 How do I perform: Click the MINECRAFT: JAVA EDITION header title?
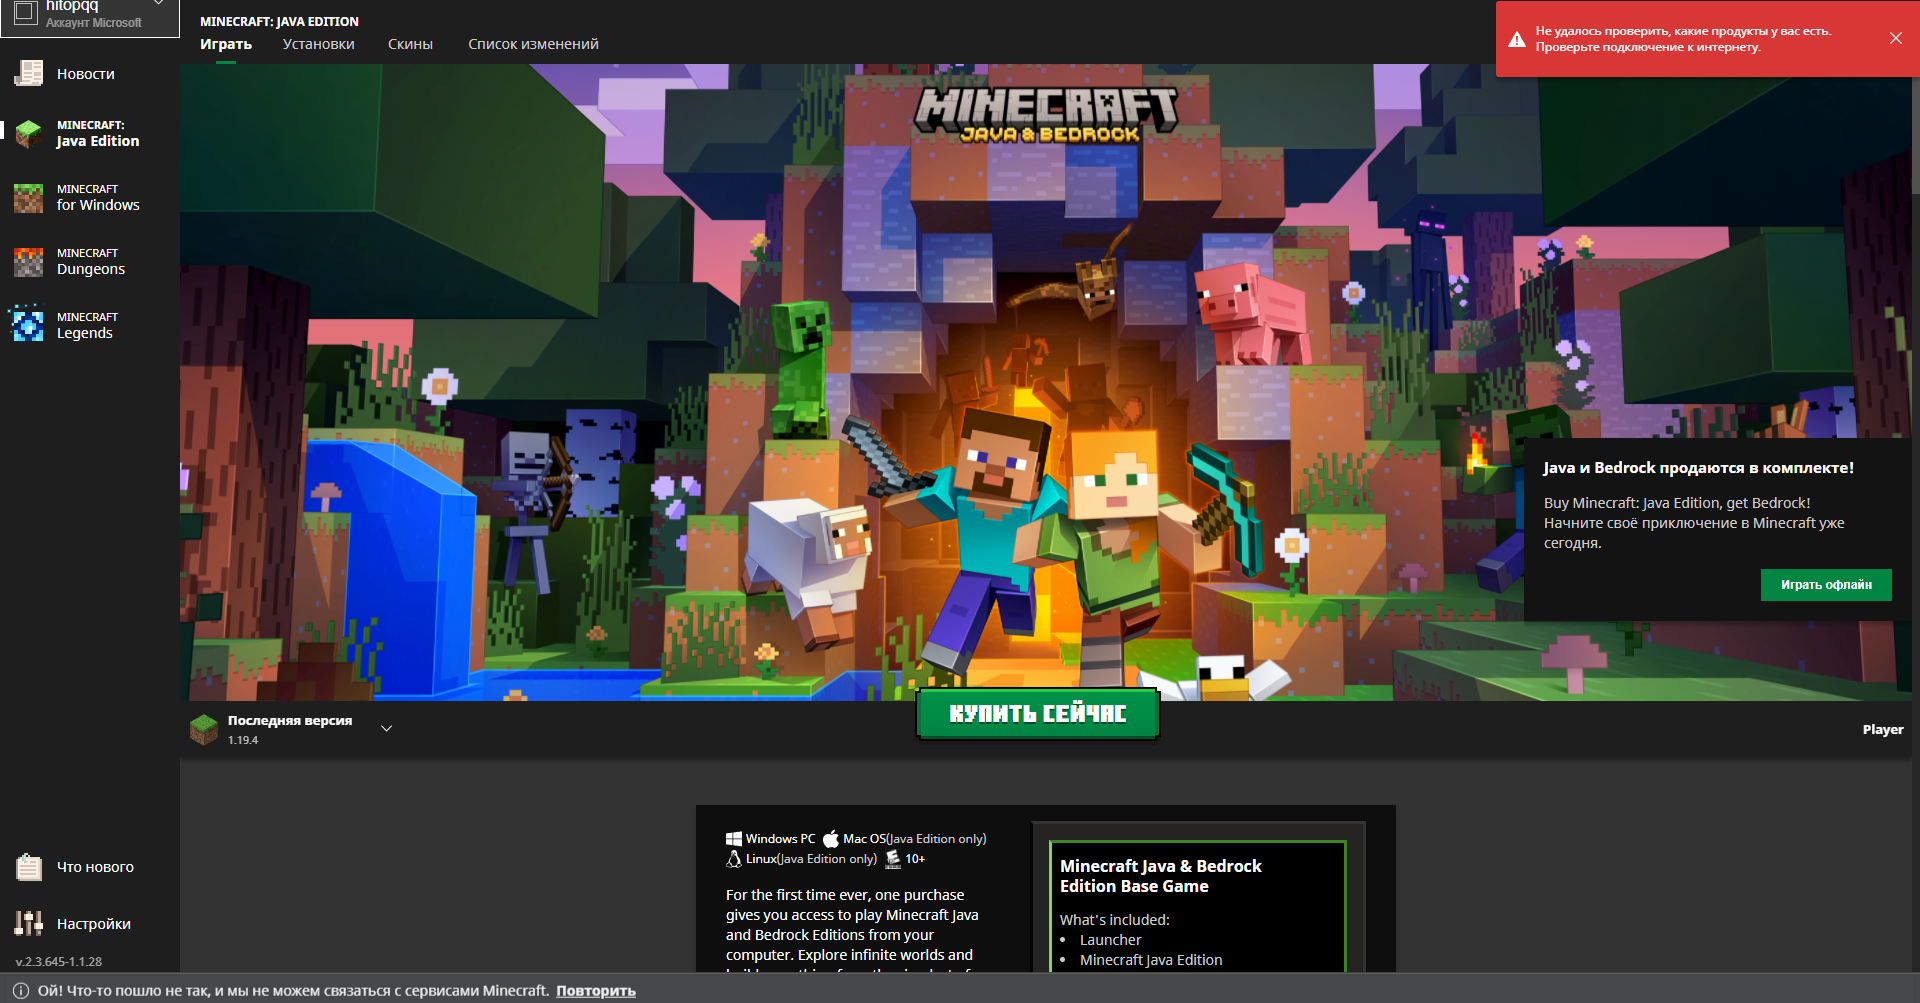[x=279, y=21]
